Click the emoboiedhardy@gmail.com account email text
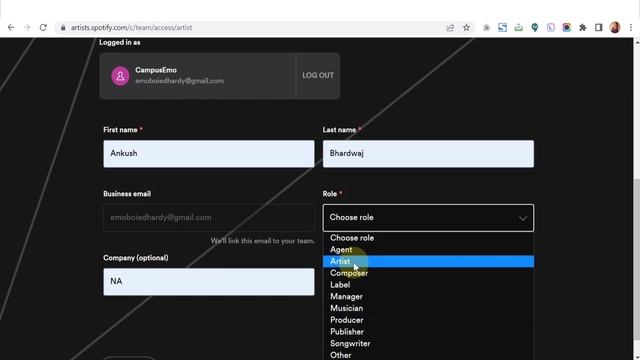 coord(180,81)
